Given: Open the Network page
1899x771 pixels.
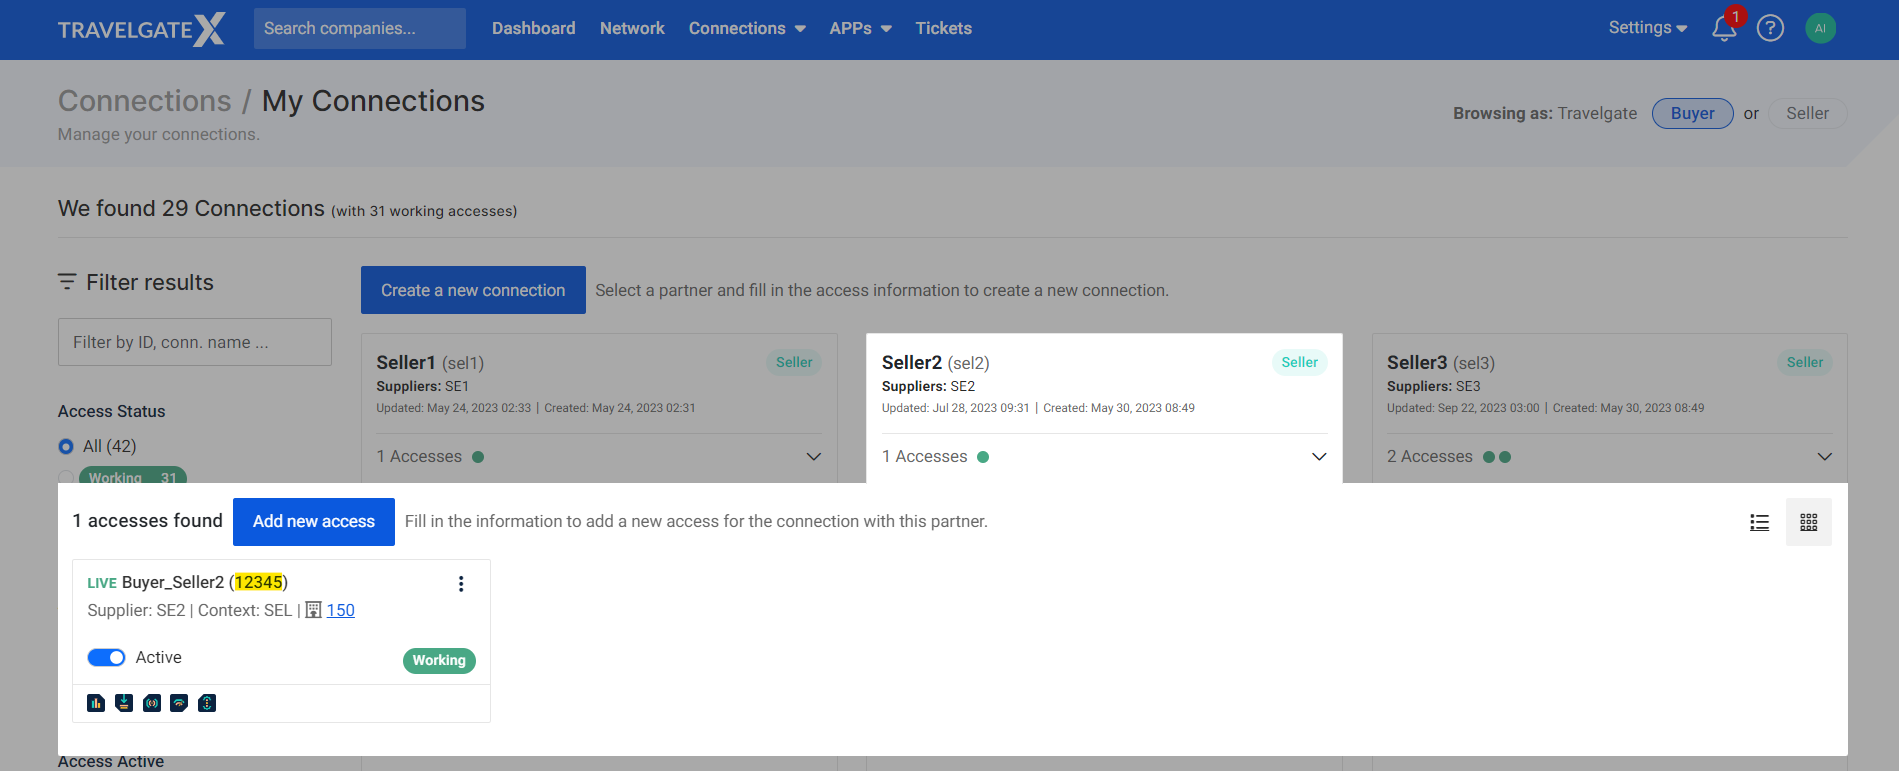Looking at the screenshot, I should [x=632, y=28].
